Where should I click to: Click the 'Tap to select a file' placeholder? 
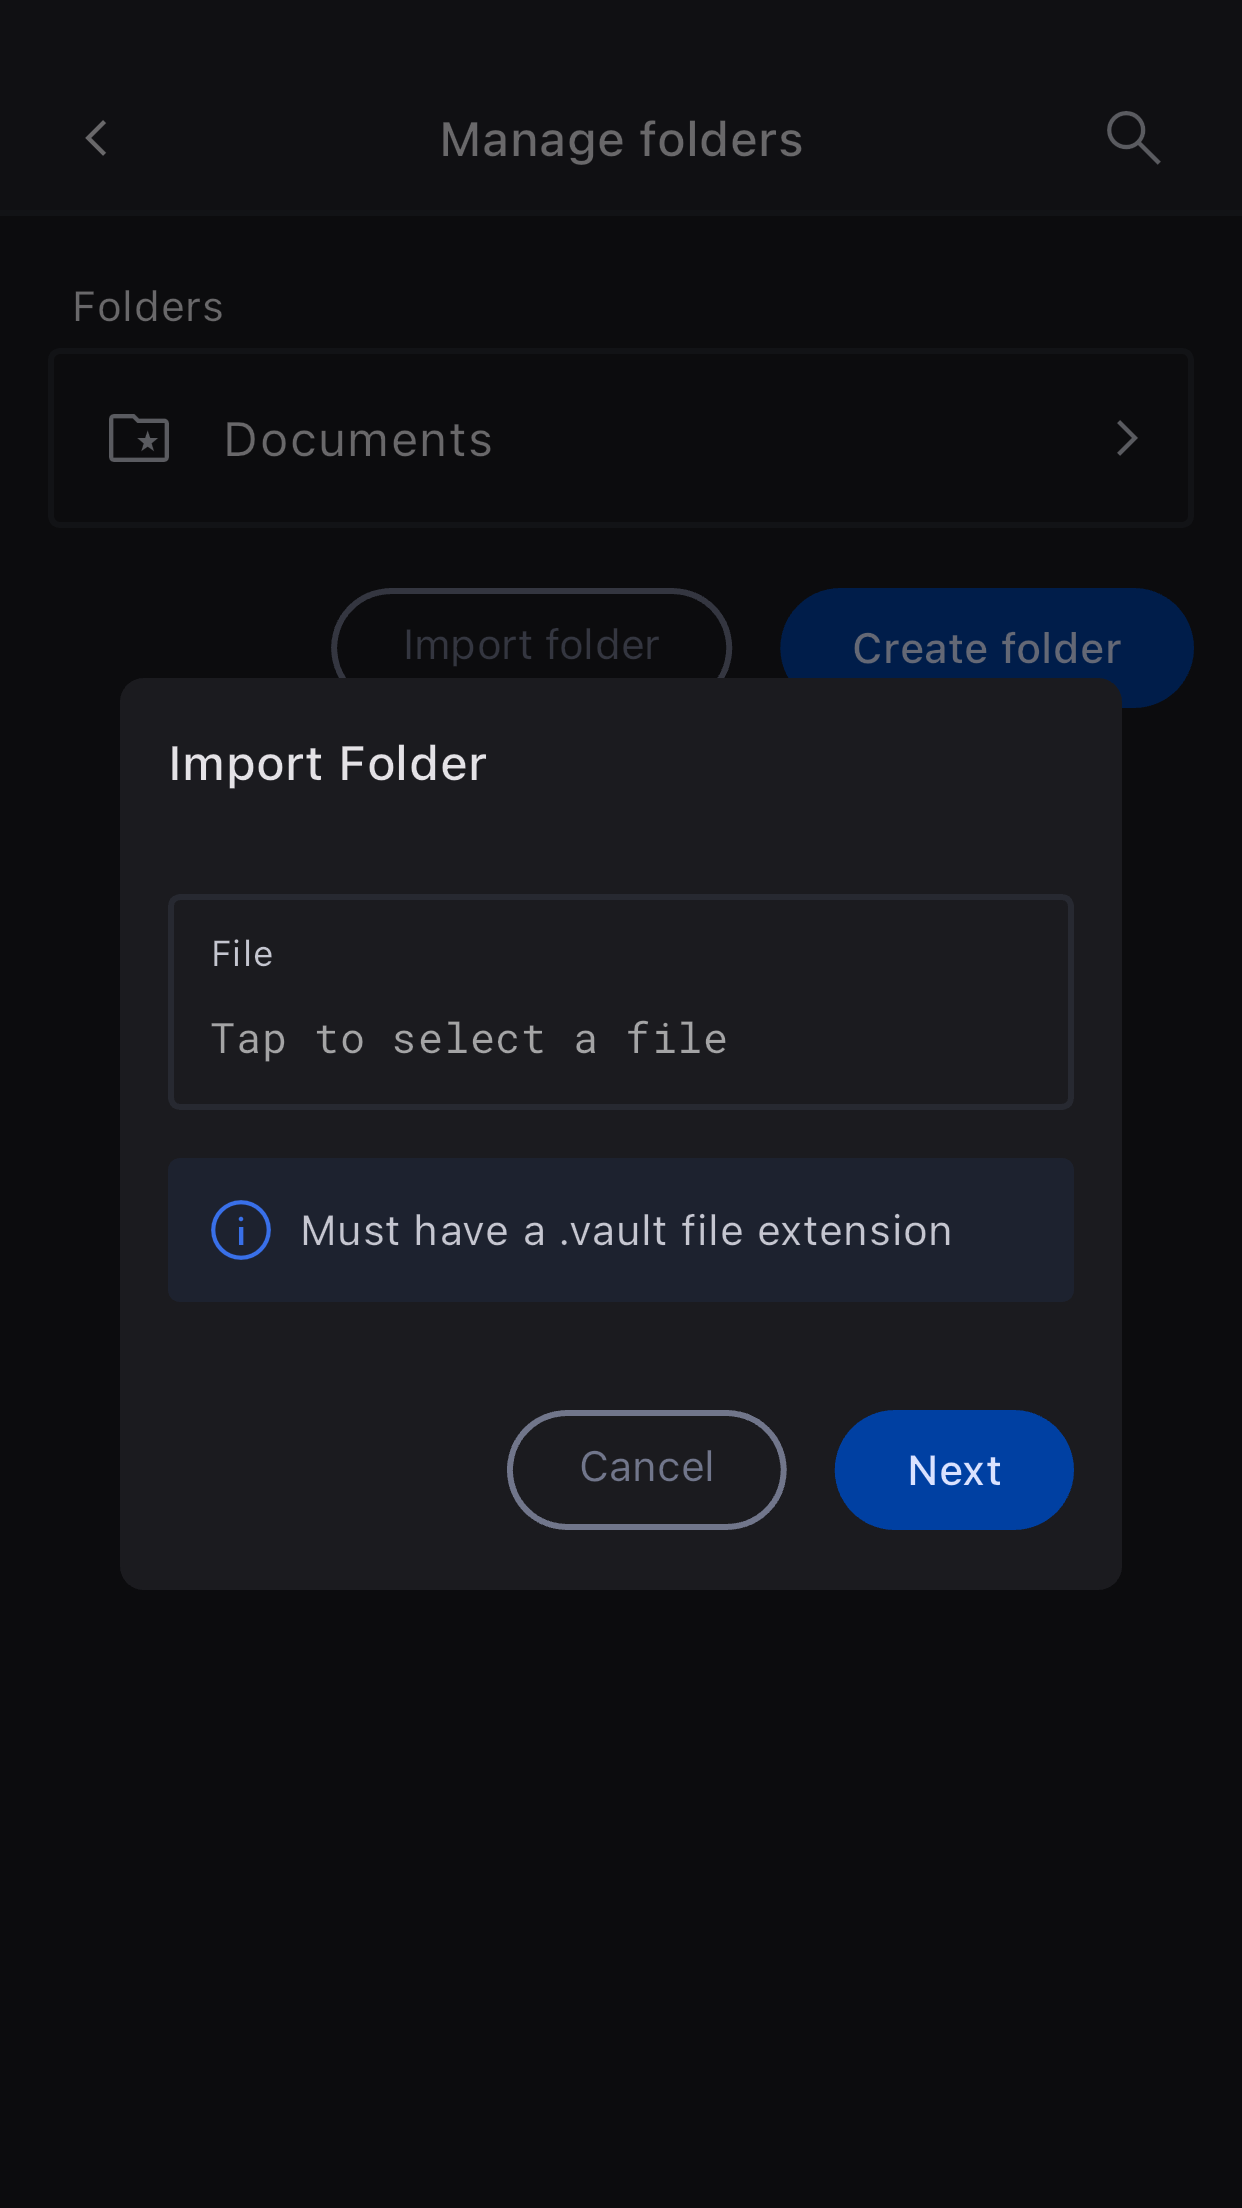pyautogui.click(x=469, y=1040)
